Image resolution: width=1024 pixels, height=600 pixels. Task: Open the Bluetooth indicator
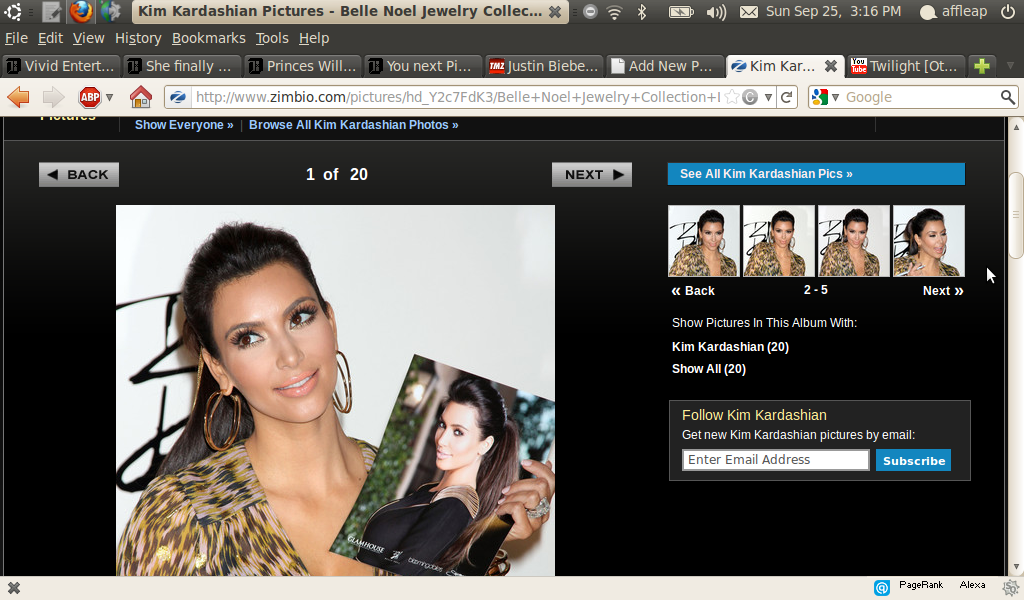click(642, 12)
